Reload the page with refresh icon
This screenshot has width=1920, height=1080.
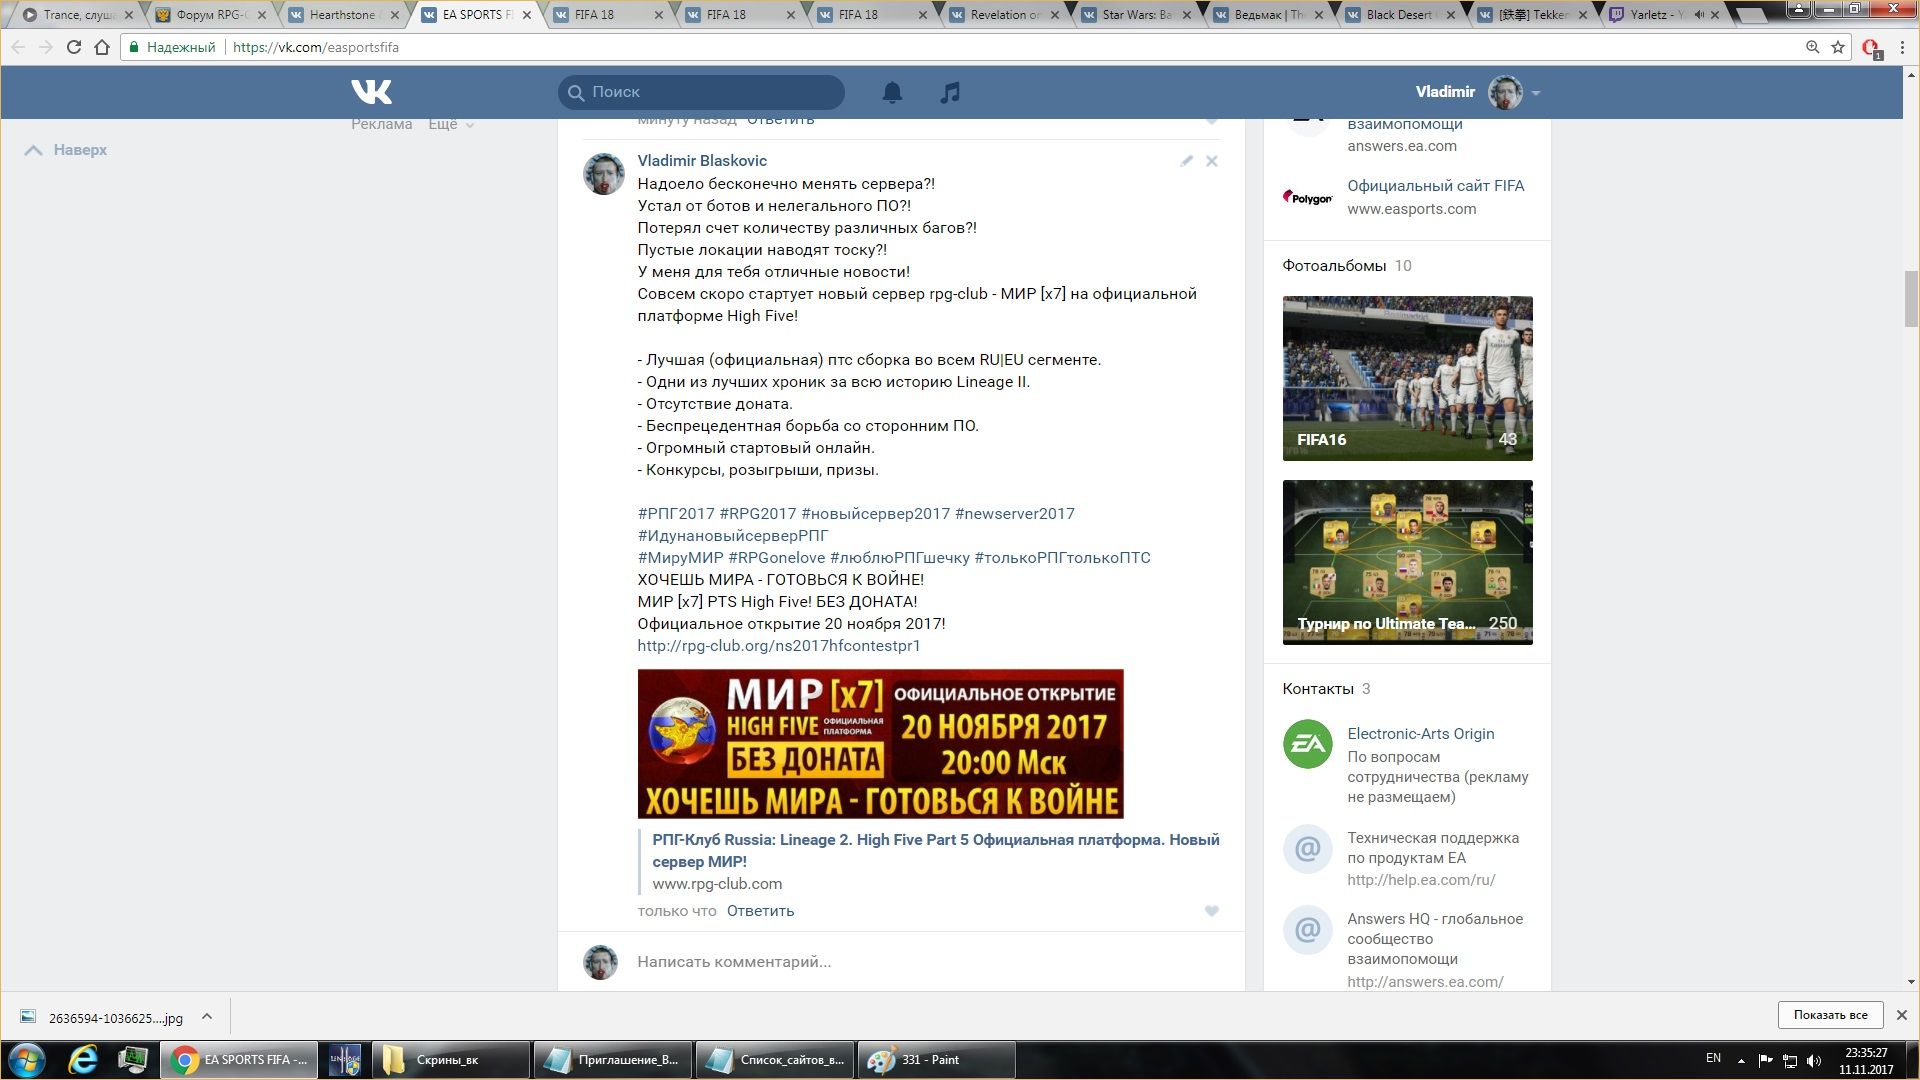[x=73, y=47]
